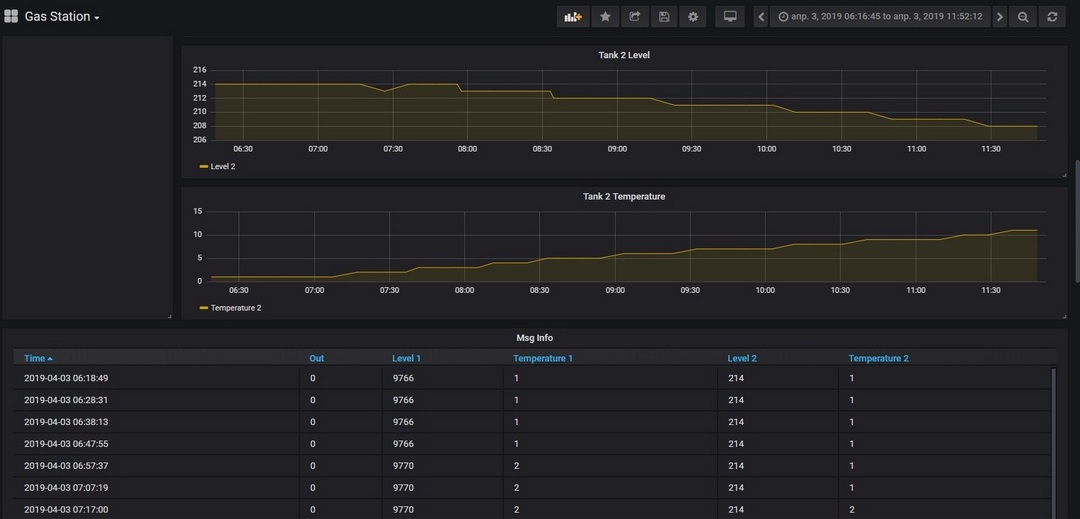Image resolution: width=1080 pixels, height=519 pixels.
Task: Open the Gas Station dashboard dropdown
Action: [x=62, y=17]
